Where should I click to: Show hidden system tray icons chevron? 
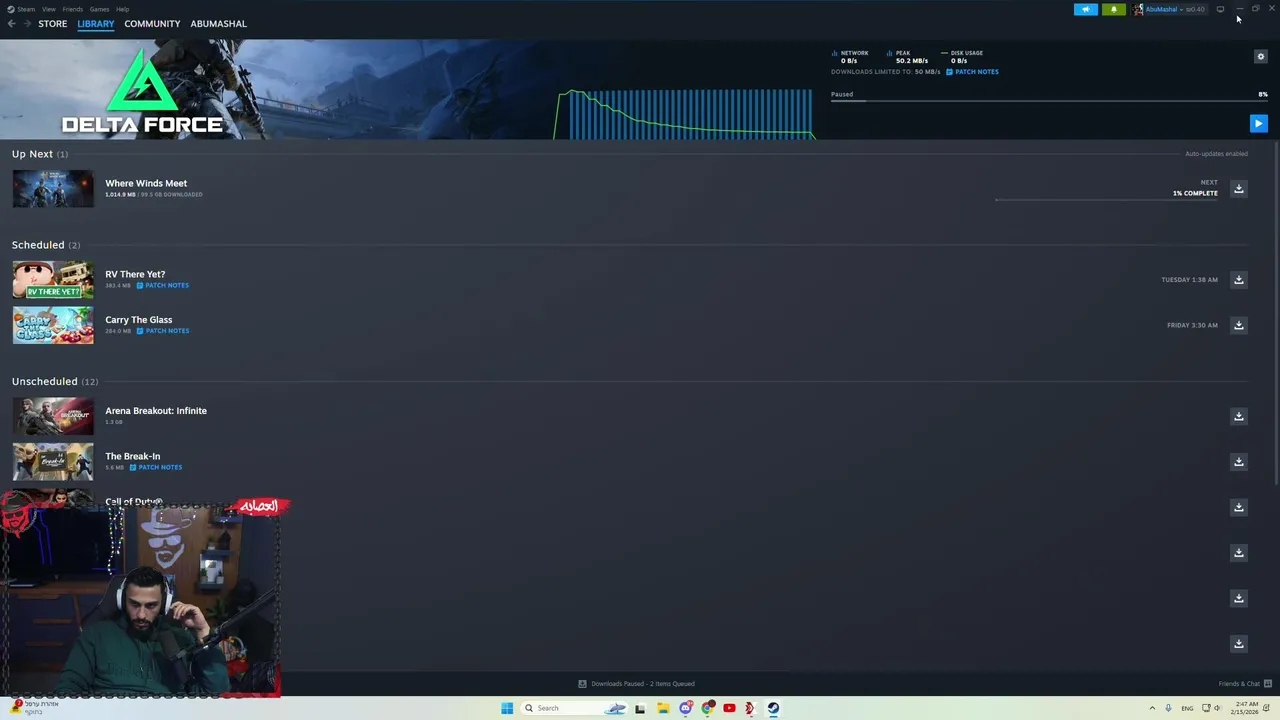click(x=1151, y=708)
